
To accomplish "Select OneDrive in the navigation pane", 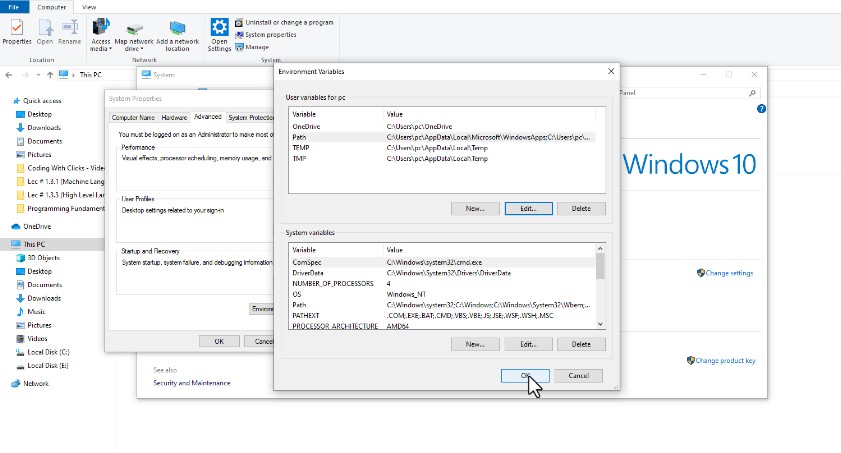I will [x=31, y=227].
